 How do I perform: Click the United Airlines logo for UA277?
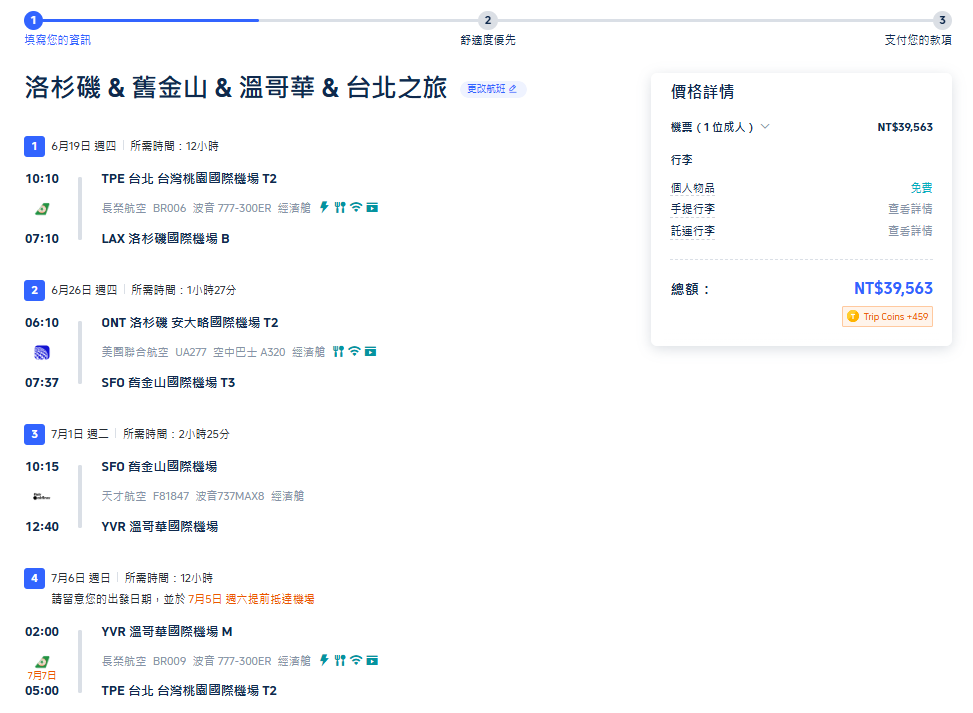pos(42,352)
